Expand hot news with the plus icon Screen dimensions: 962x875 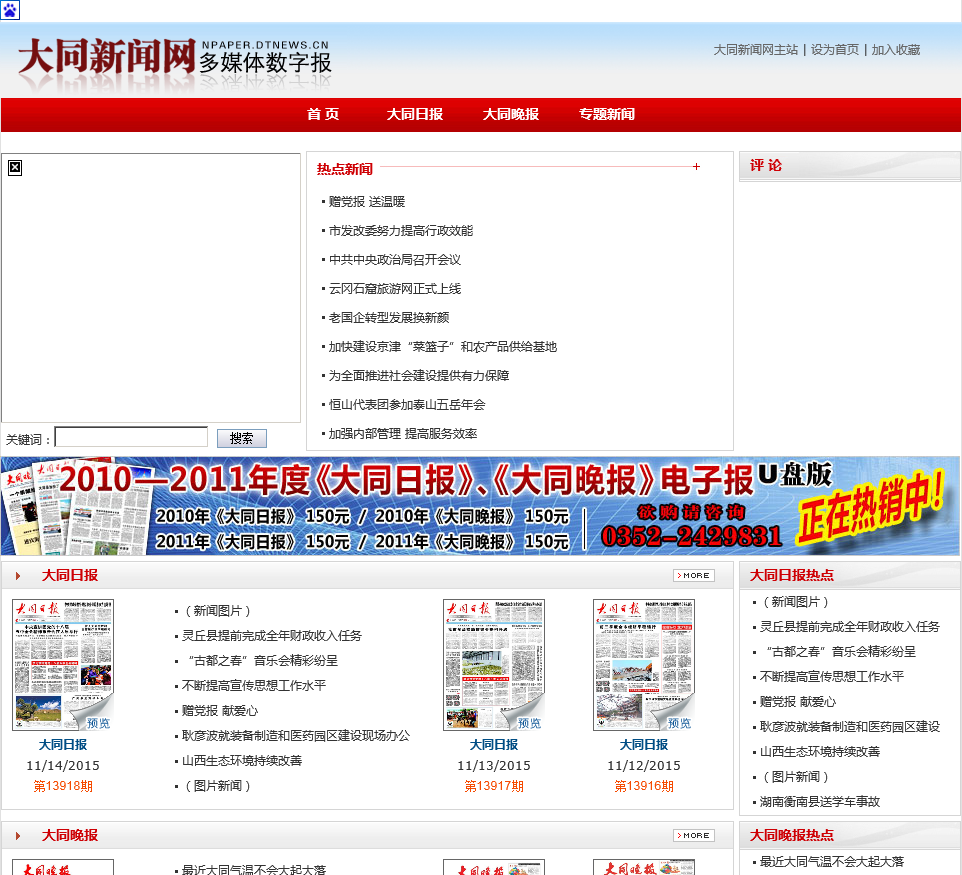pos(696,166)
